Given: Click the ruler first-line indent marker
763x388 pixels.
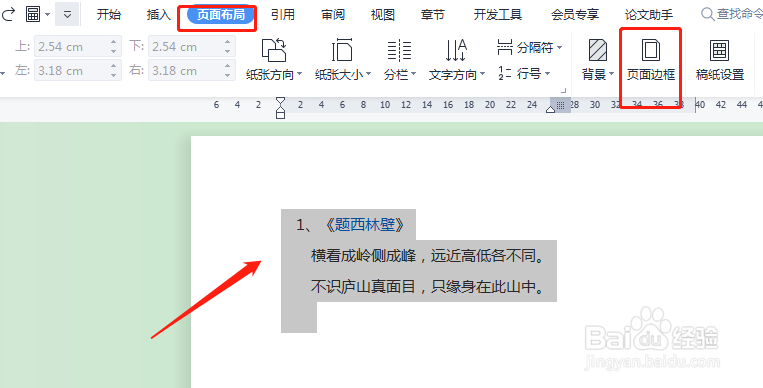Looking at the screenshot, I should [280, 102].
